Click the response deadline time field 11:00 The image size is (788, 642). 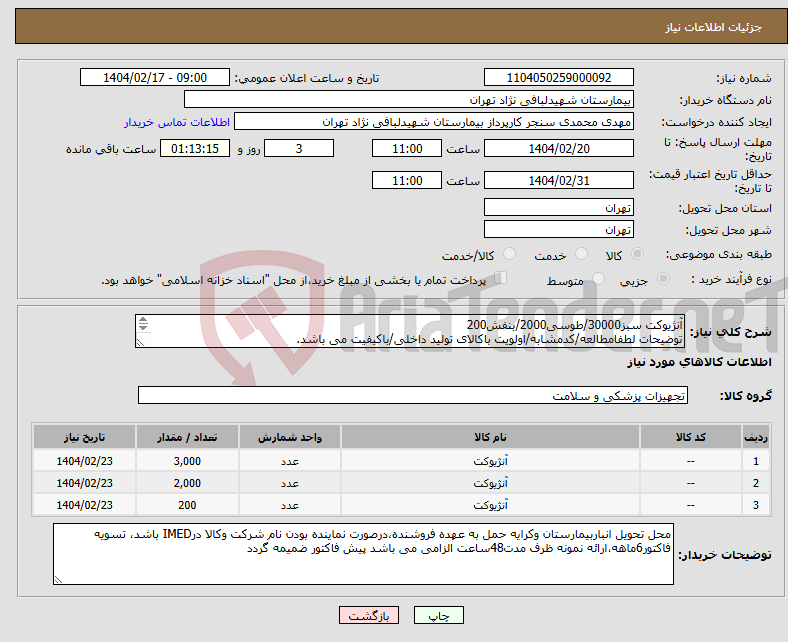click(407, 148)
